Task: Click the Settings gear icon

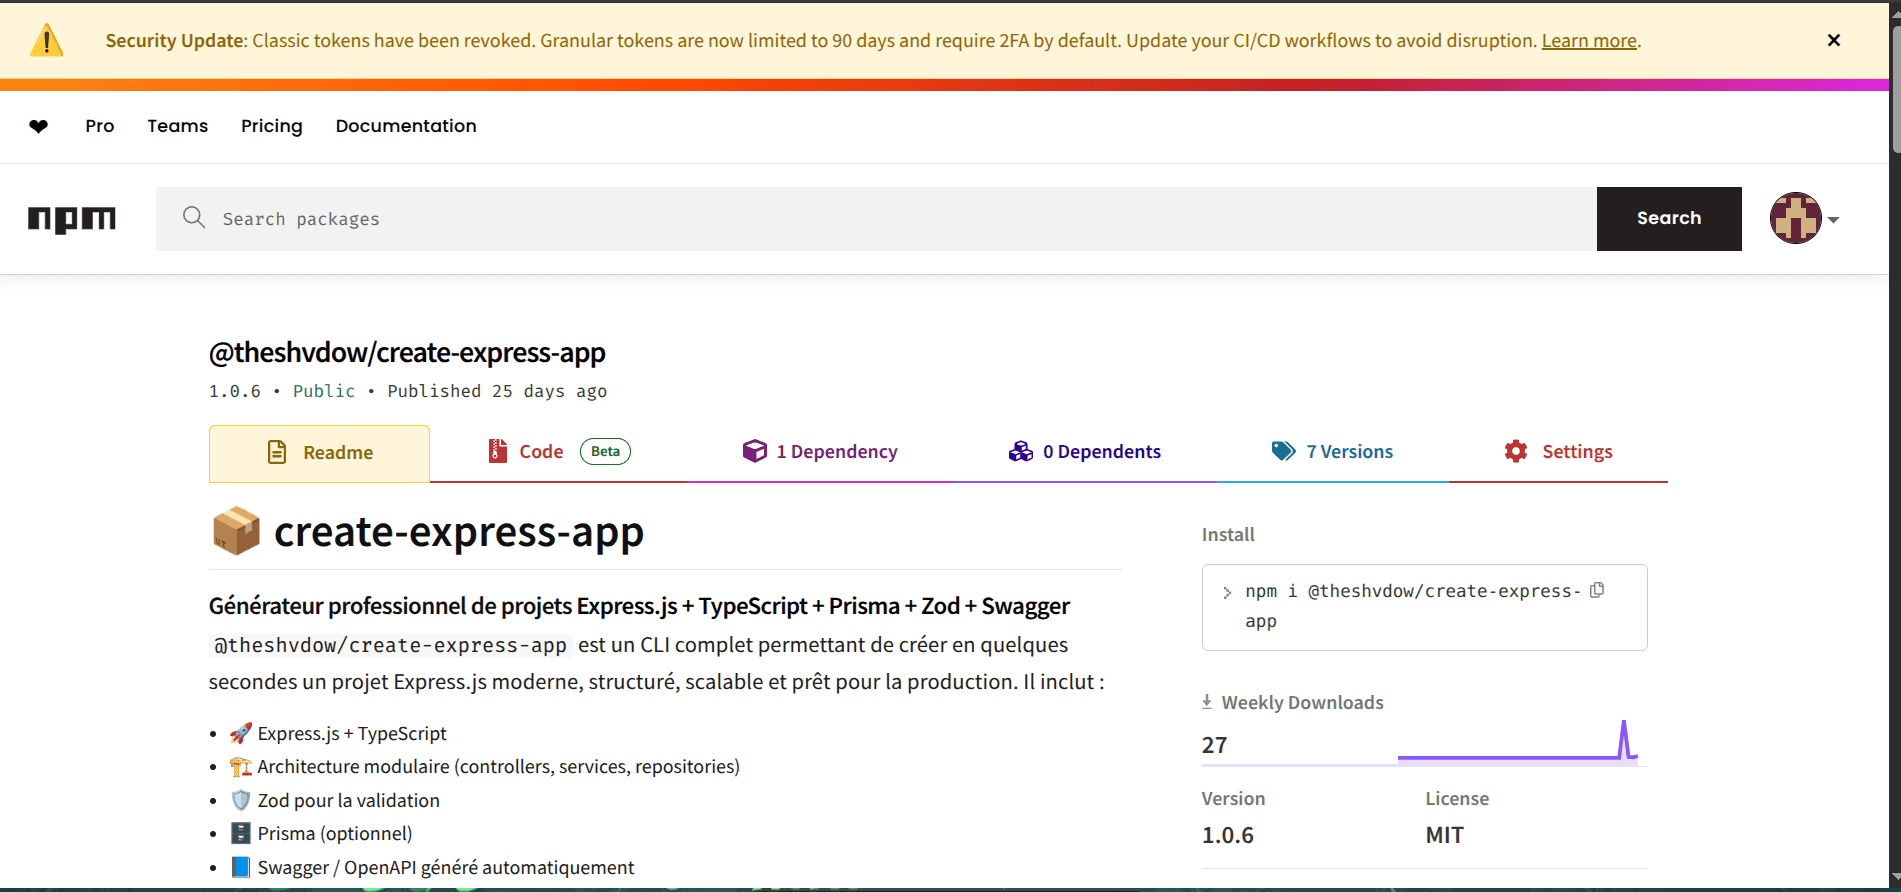Action: click(x=1516, y=451)
